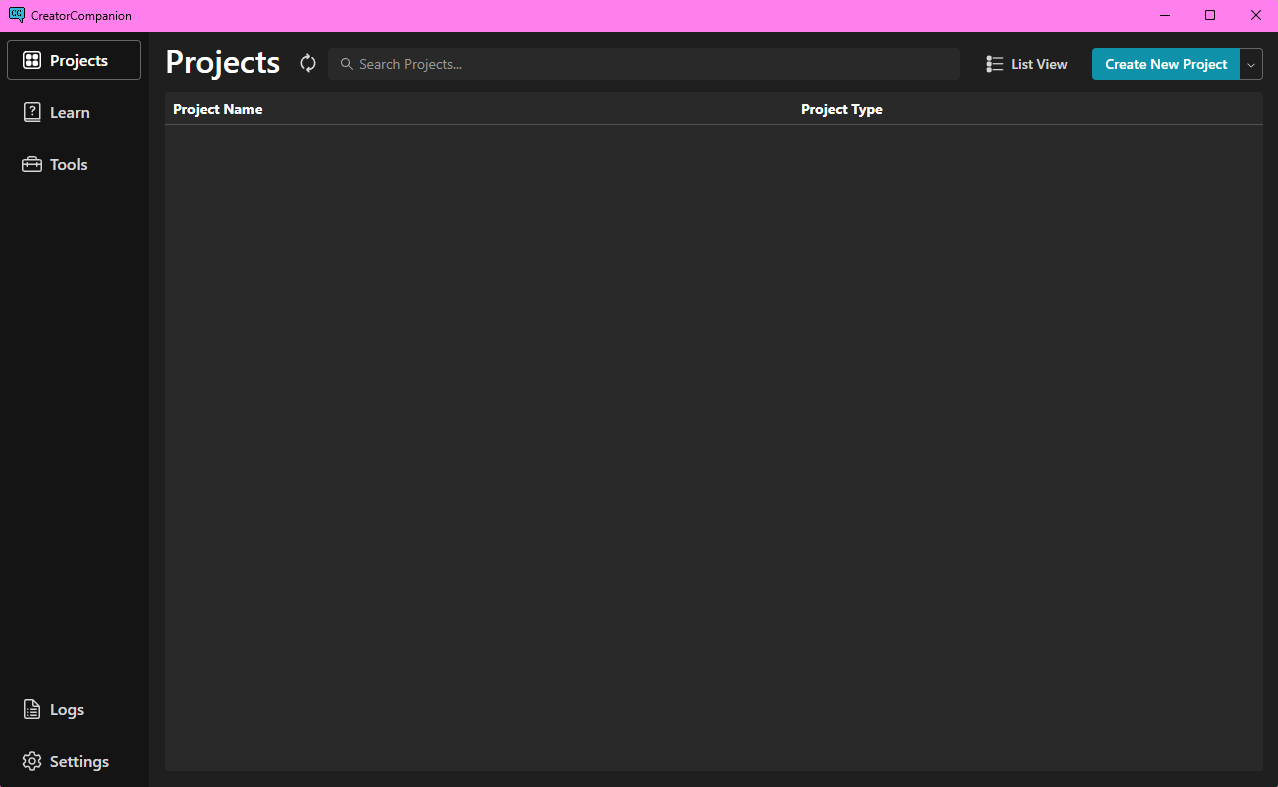Close the CreatorCompanion window
This screenshot has height=787, width=1278.
(x=1256, y=15)
